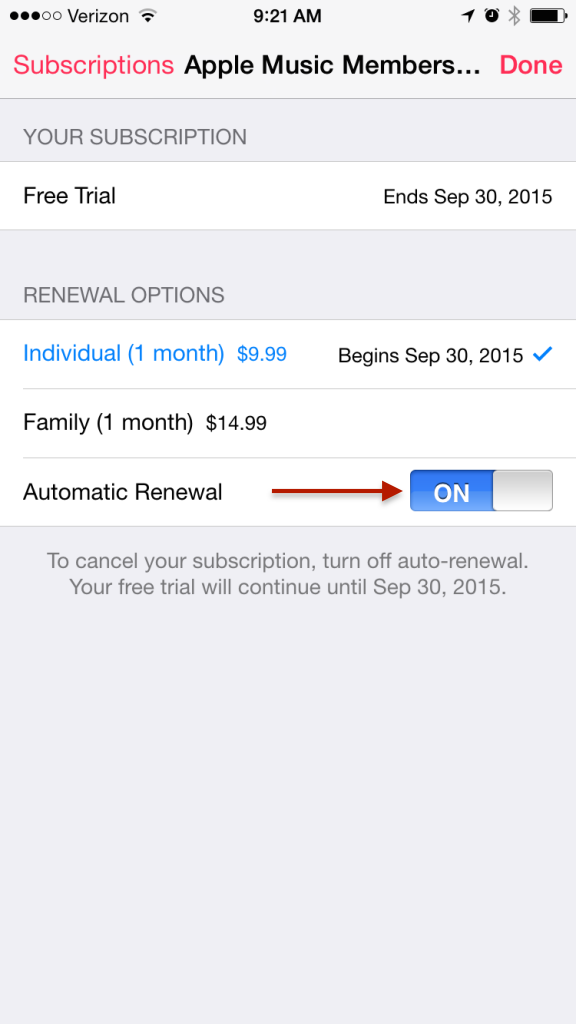Tap the cellular signal strength dots
Image resolution: width=576 pixels, height=1024 pixels.
[36, 16]
